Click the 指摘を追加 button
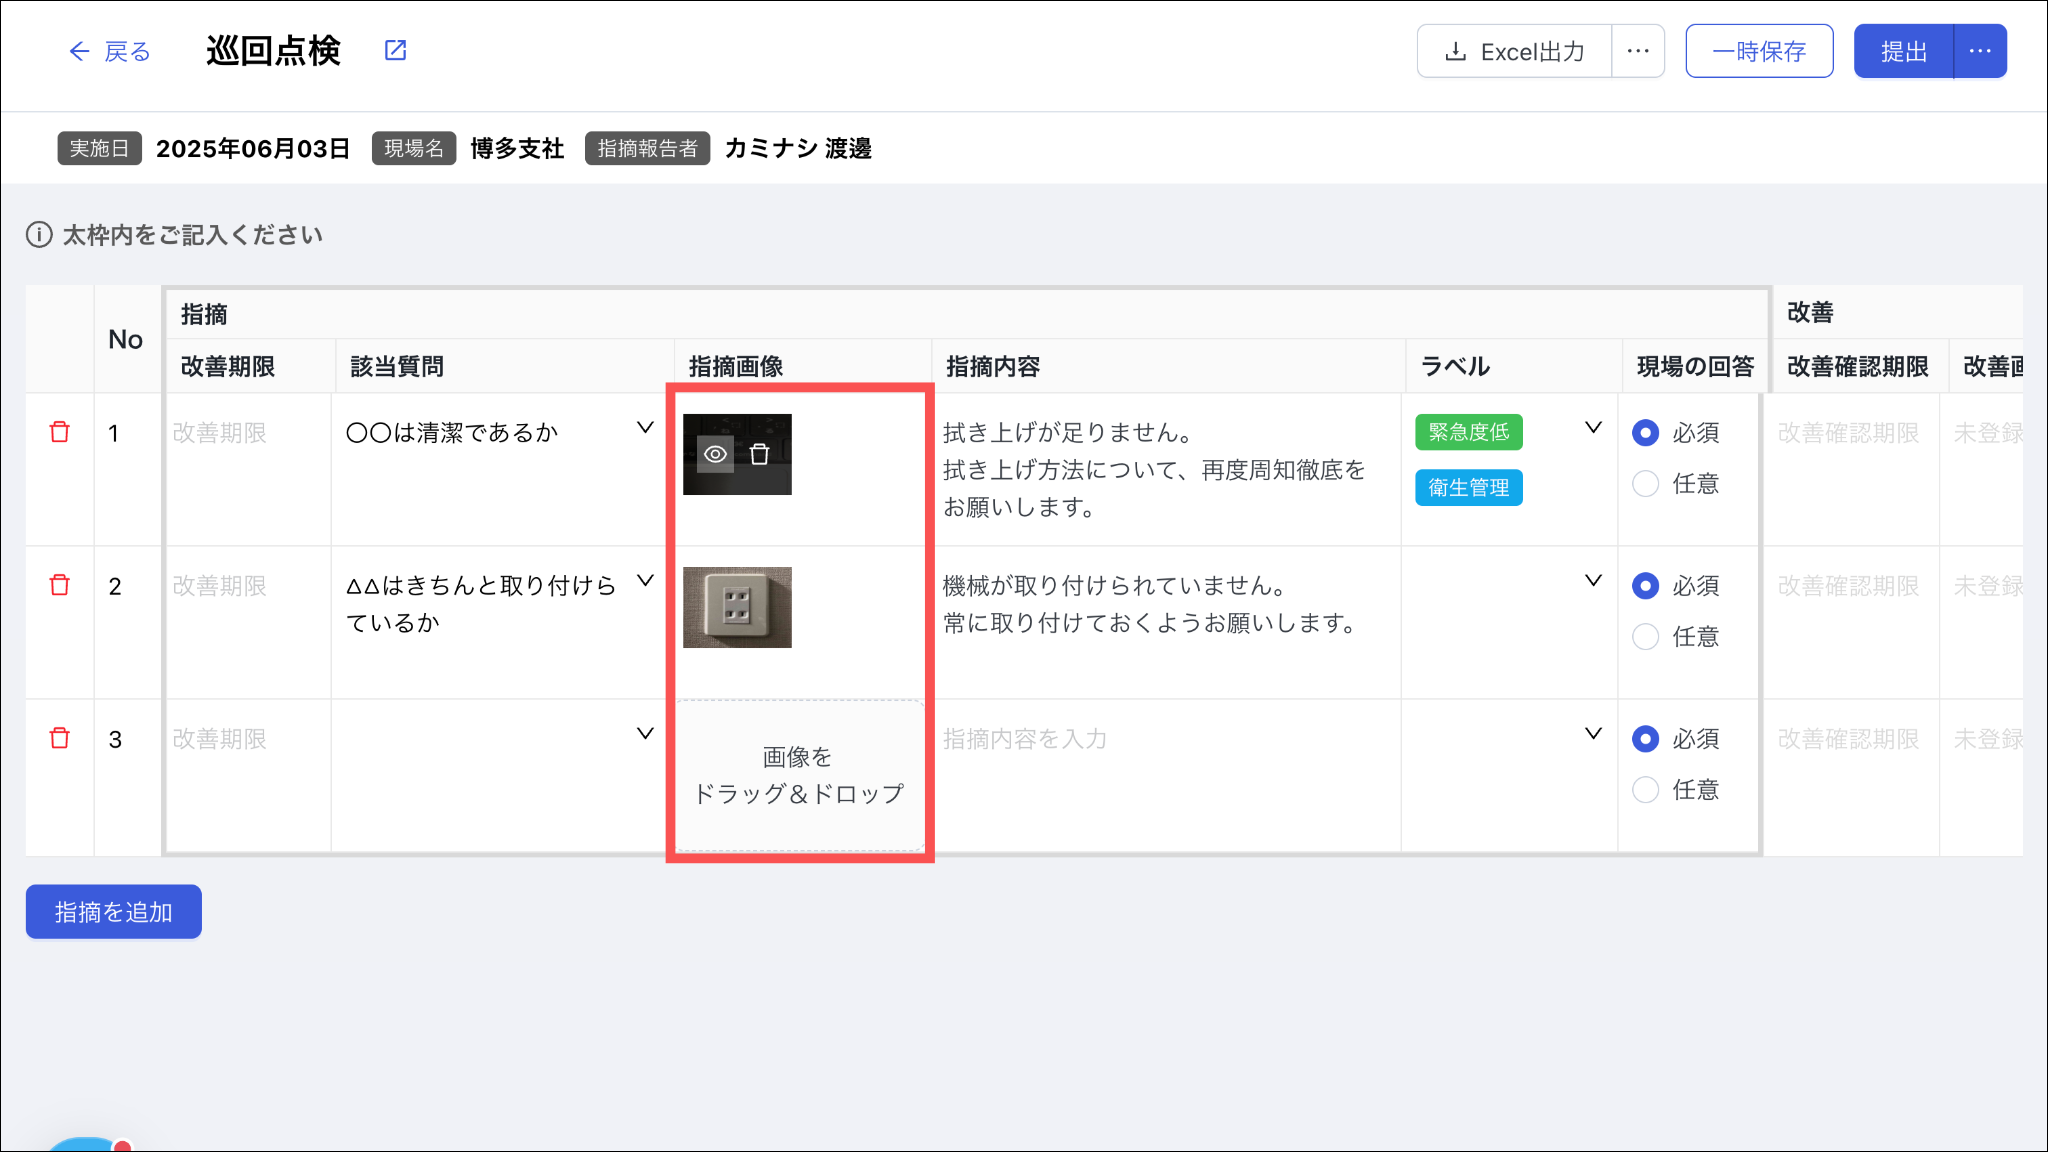2048x1152 pixels. [114, 912]
